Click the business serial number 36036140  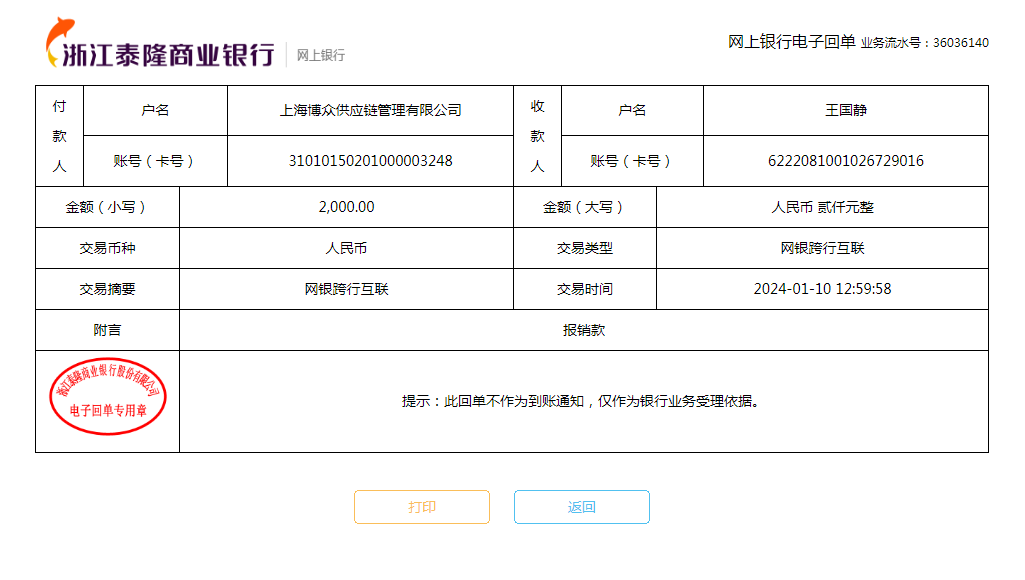(x=960, y=43)
